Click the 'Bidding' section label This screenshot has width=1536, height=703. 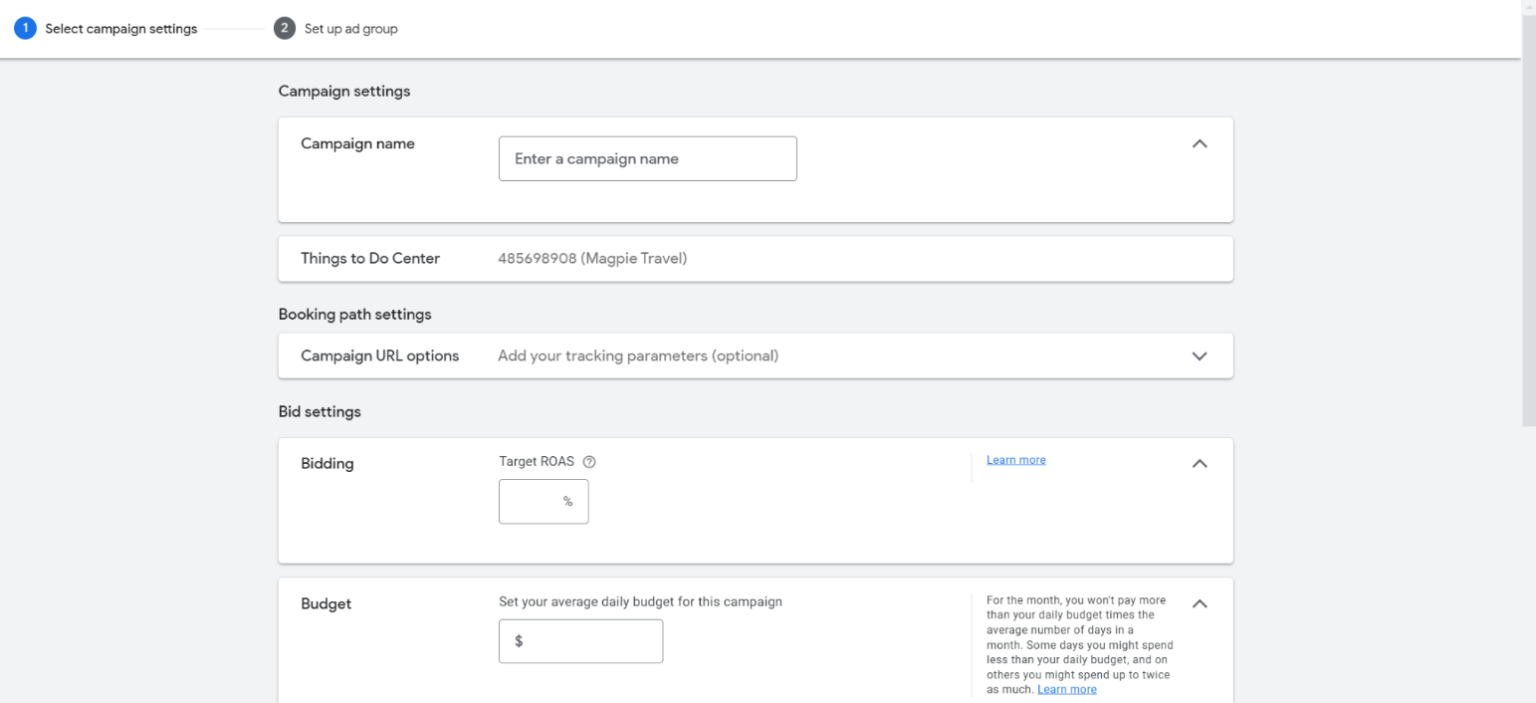(x=327, y=464)
